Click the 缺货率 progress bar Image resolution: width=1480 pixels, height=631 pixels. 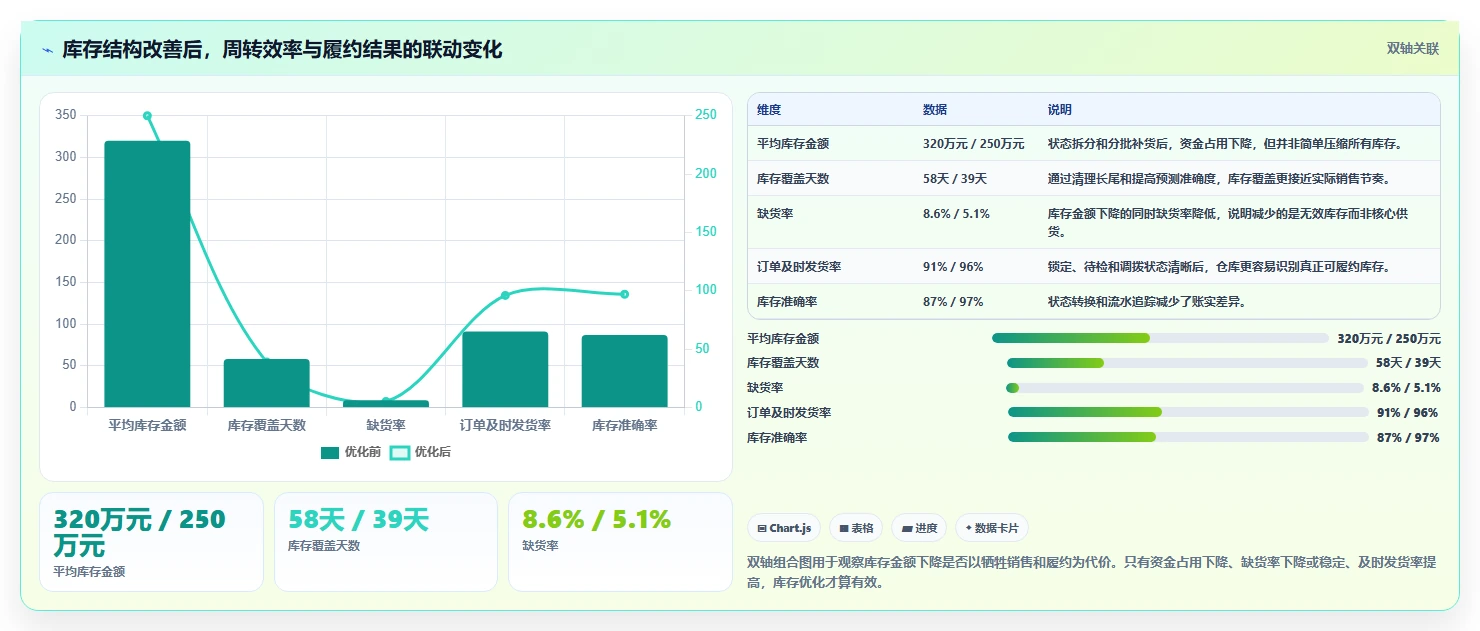click(x=1185, y=388)
